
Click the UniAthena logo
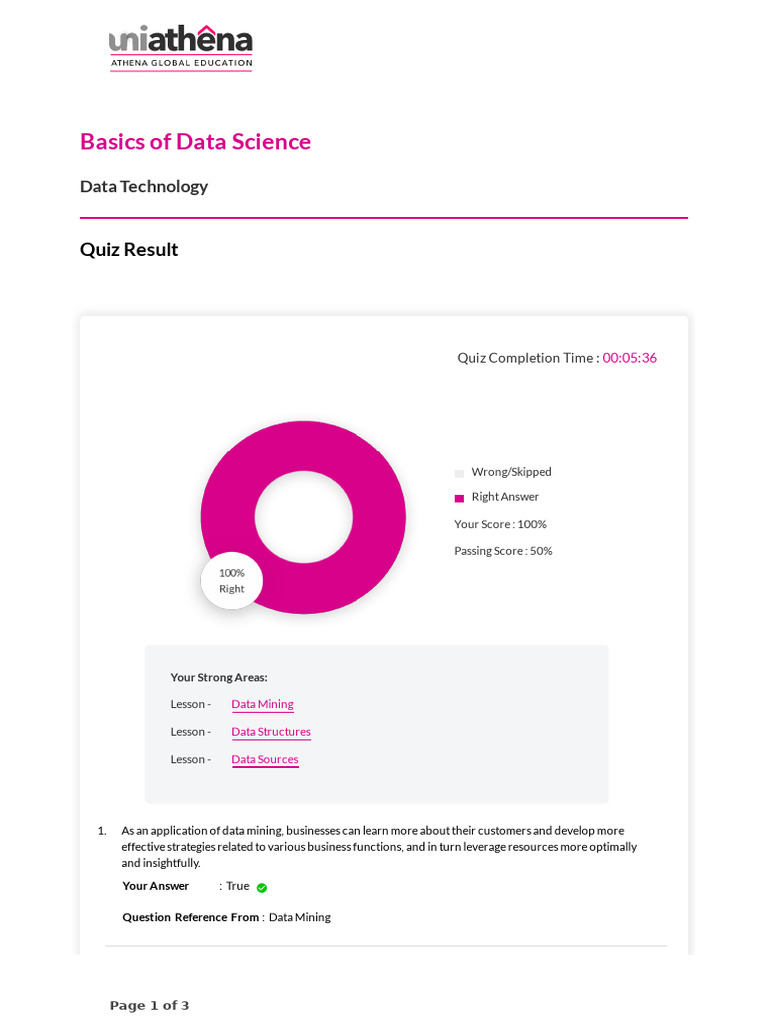click(181, 47)
